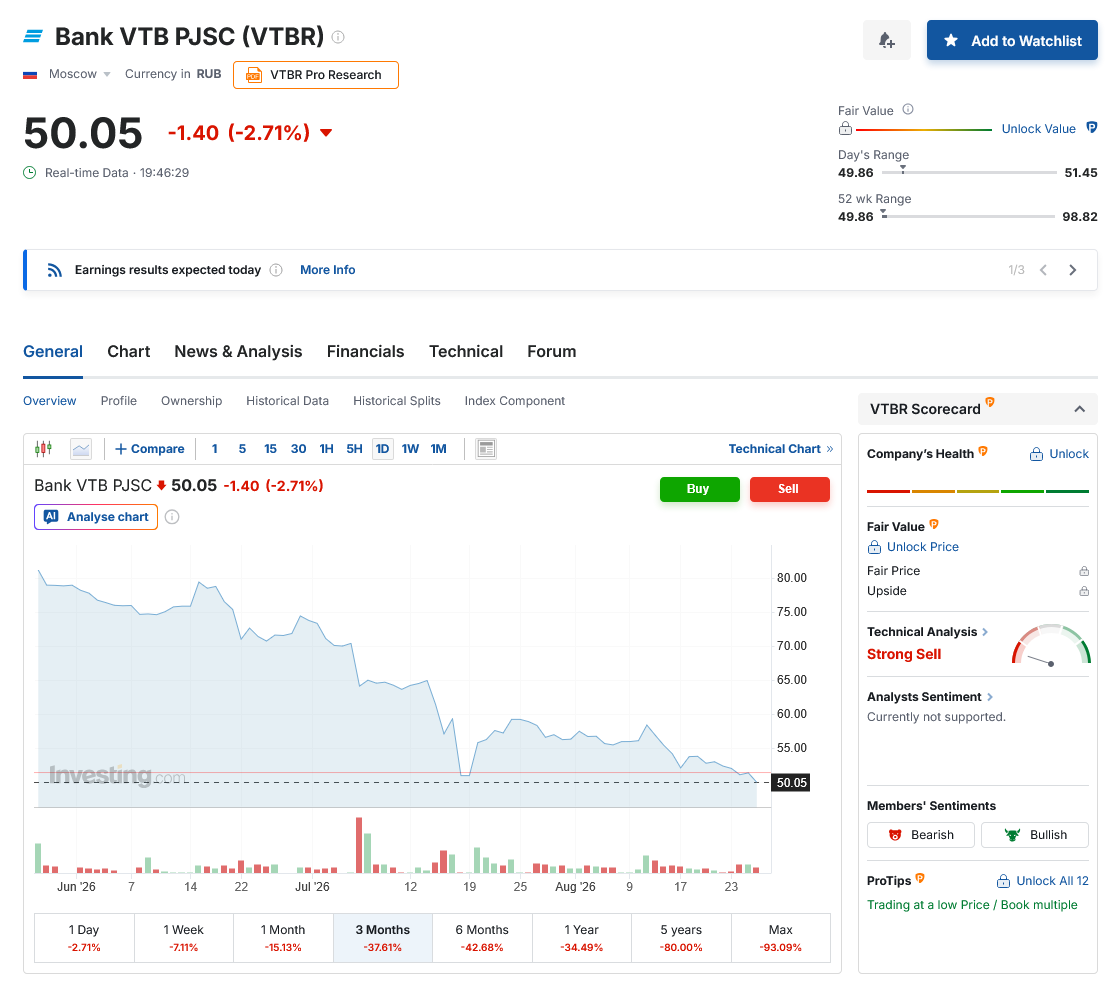Click Unlock Price link
1111x987 pixels.
[x=913, y=547]
